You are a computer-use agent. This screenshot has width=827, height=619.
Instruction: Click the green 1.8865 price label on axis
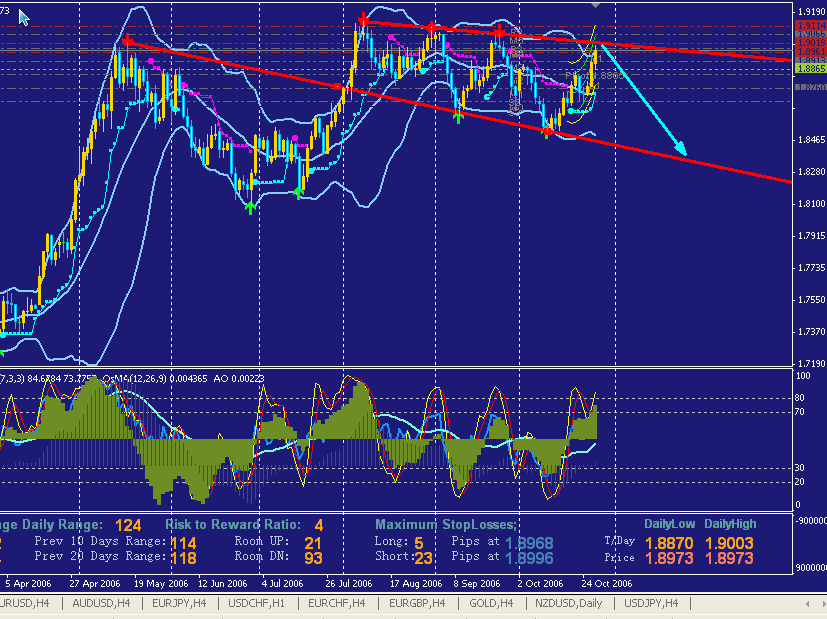(810, 69)
